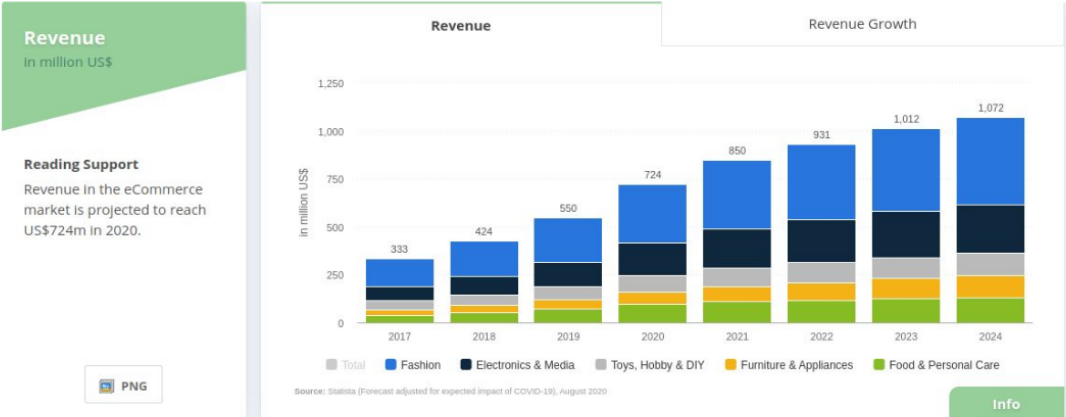This screenshot has height=417, width=1066.
Task: Click the Revenue heading in green panel
Action: [x=65, y=38]
